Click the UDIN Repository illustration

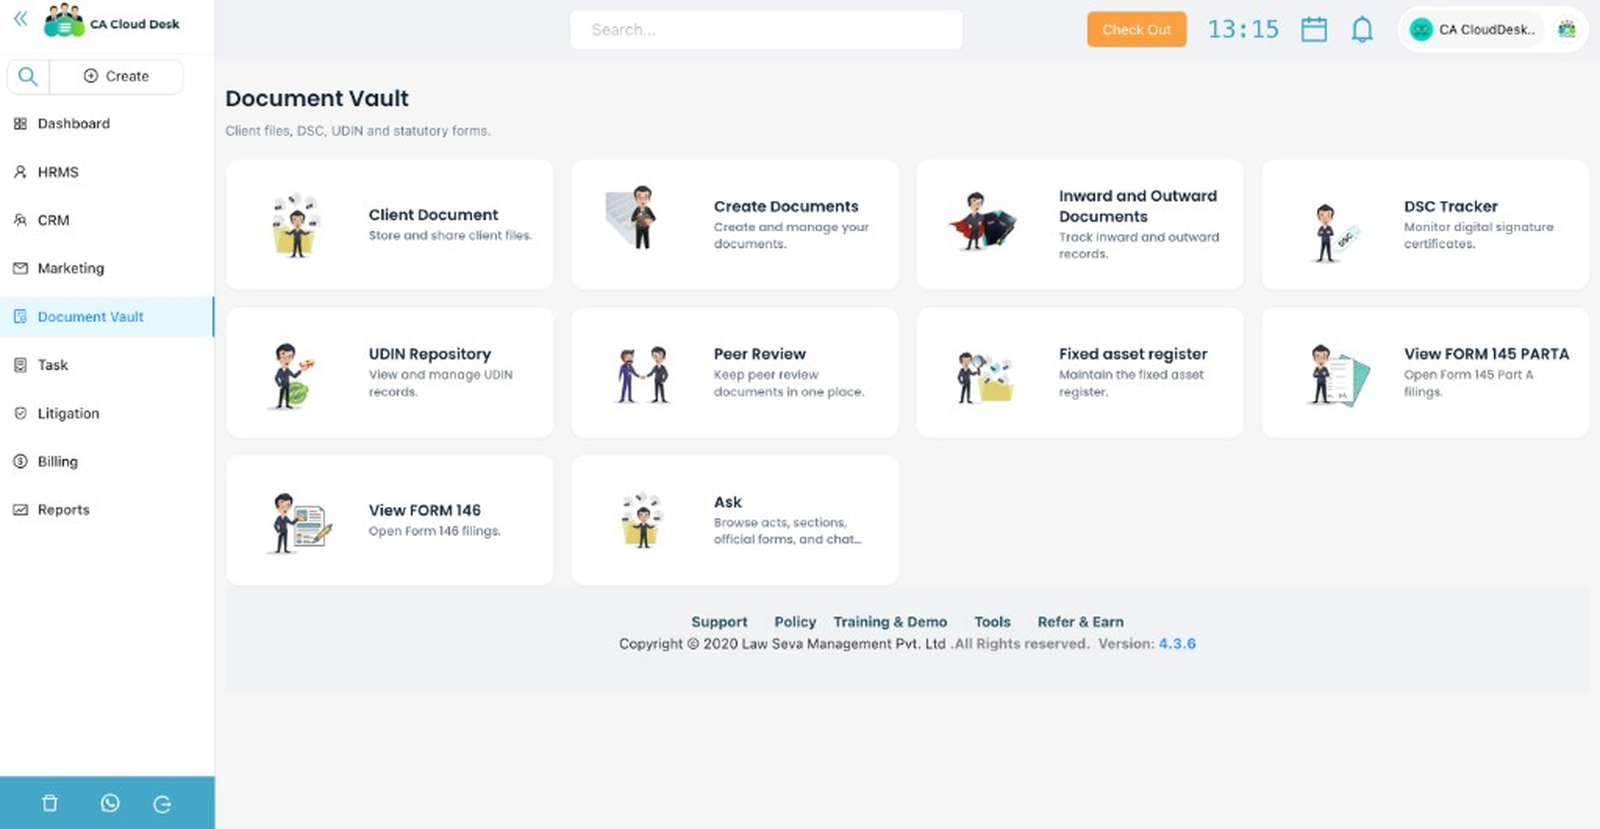point(292,376)
